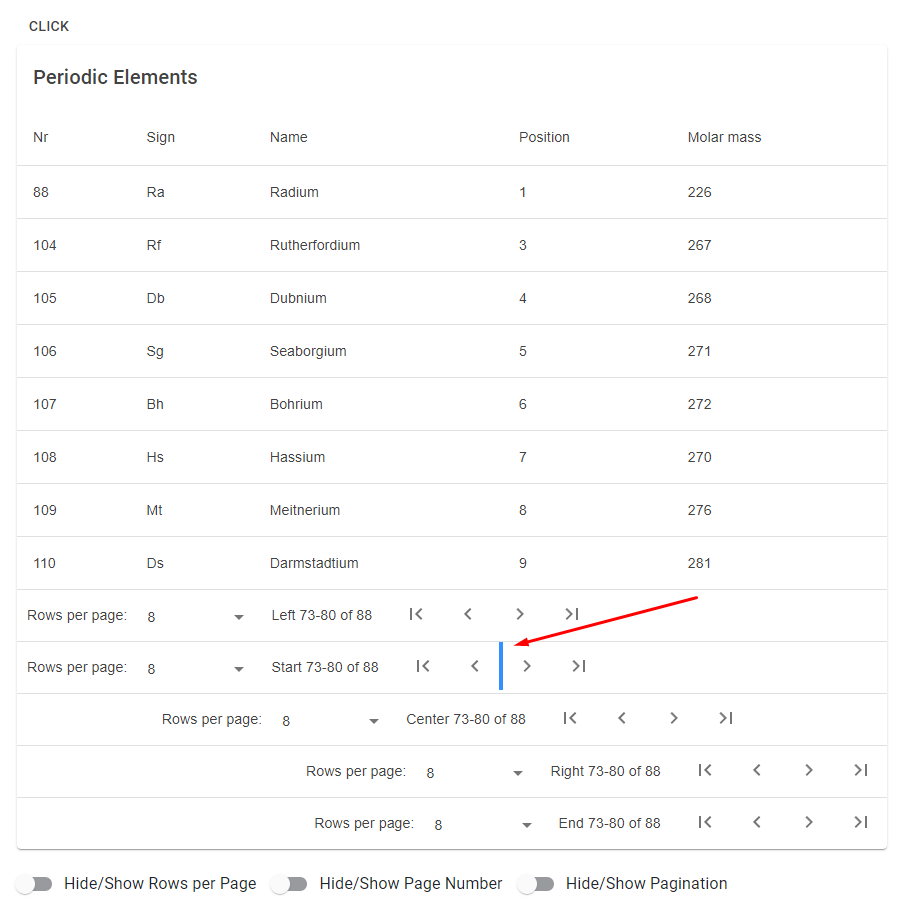Viewport: 902px width, 913px height.
Task: Click the Molar mass column header
Action: (724, 137)
